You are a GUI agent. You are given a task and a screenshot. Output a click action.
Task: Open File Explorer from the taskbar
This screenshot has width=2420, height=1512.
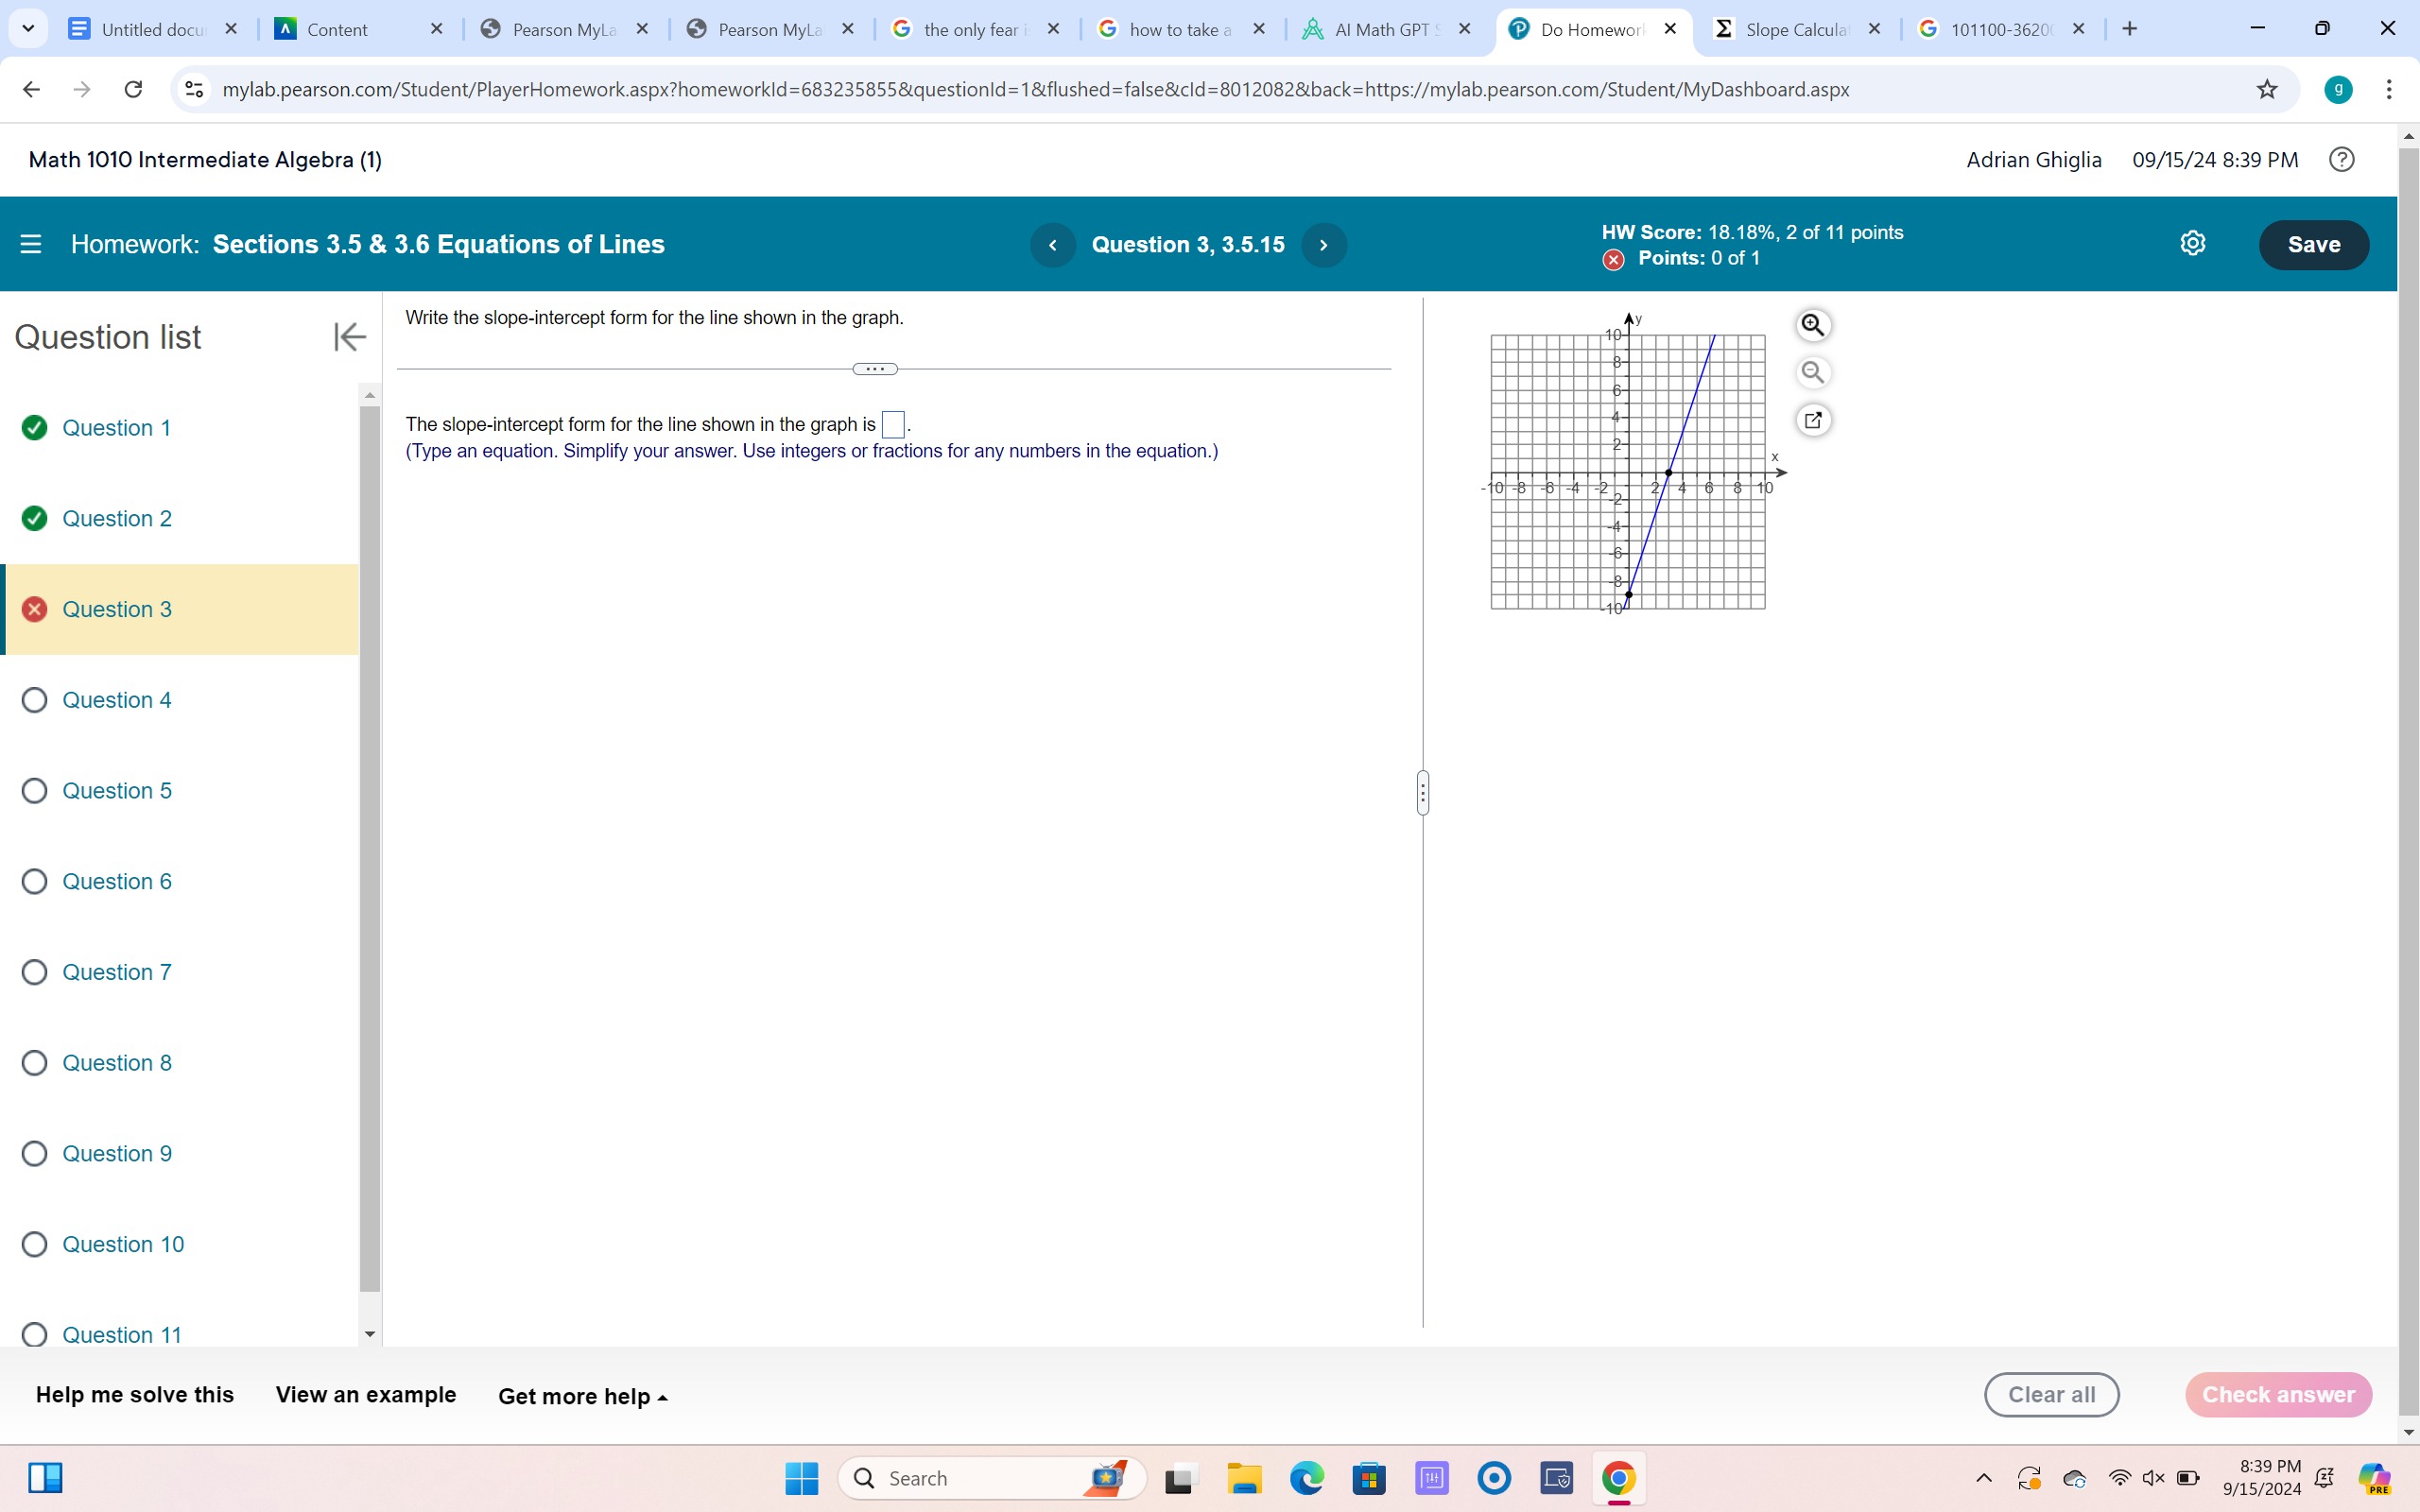pos(1244,1478)
